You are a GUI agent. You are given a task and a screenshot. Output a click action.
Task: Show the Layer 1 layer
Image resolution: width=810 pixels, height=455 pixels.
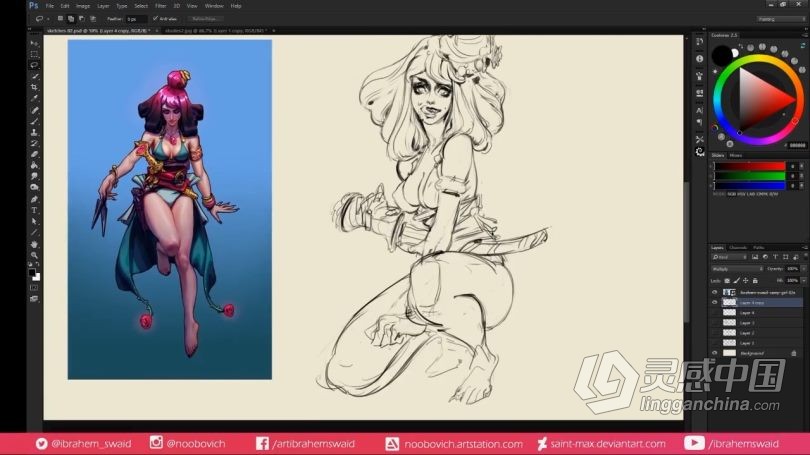(x=715, y=343)
